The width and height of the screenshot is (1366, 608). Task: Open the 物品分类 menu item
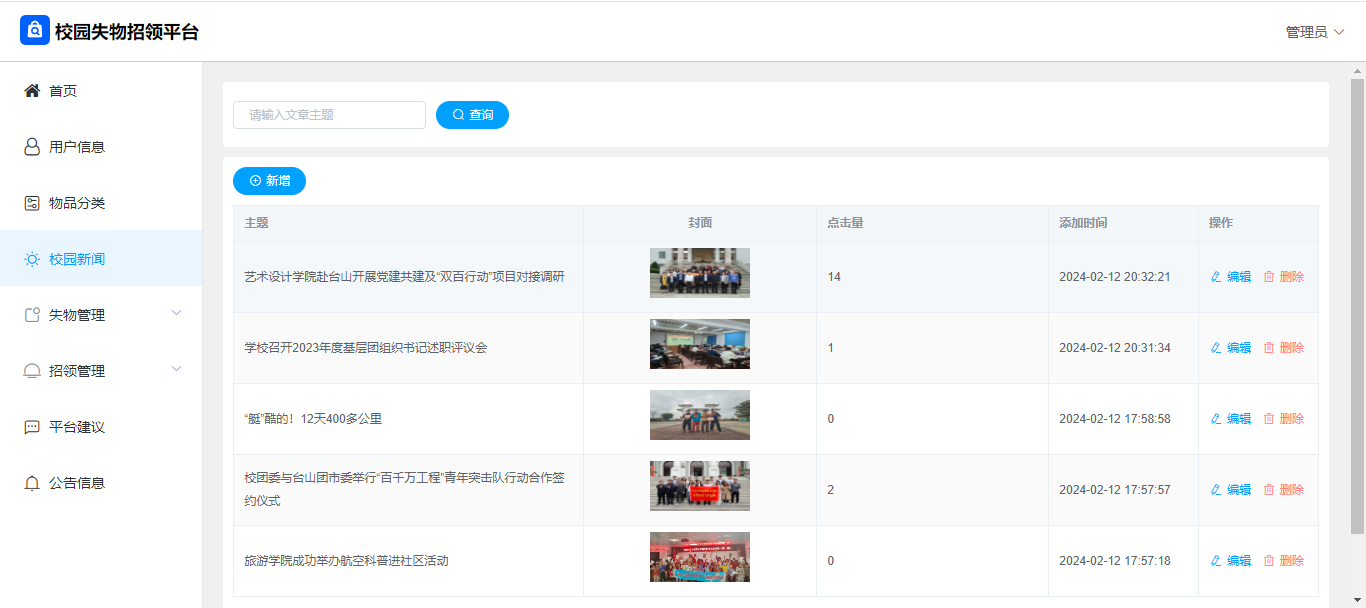(x=77, y=203)
